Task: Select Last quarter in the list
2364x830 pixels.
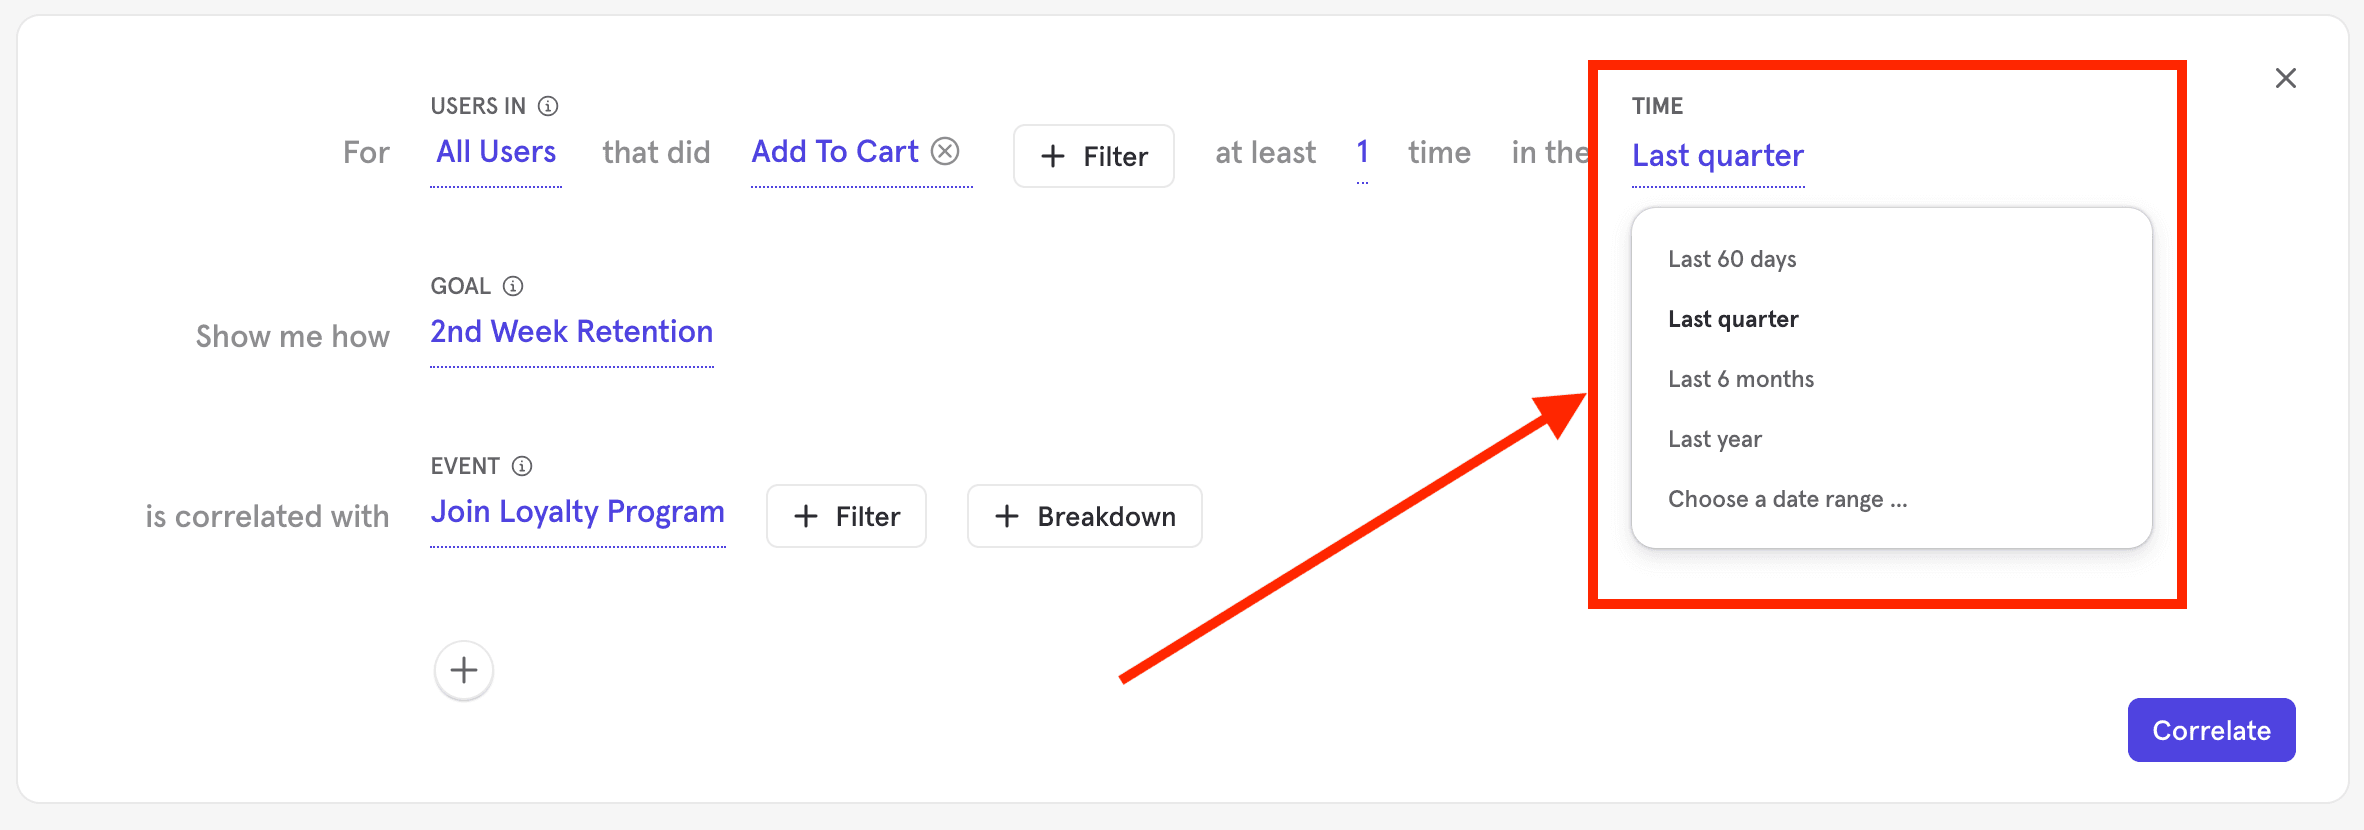Action: click(1733, 320)
